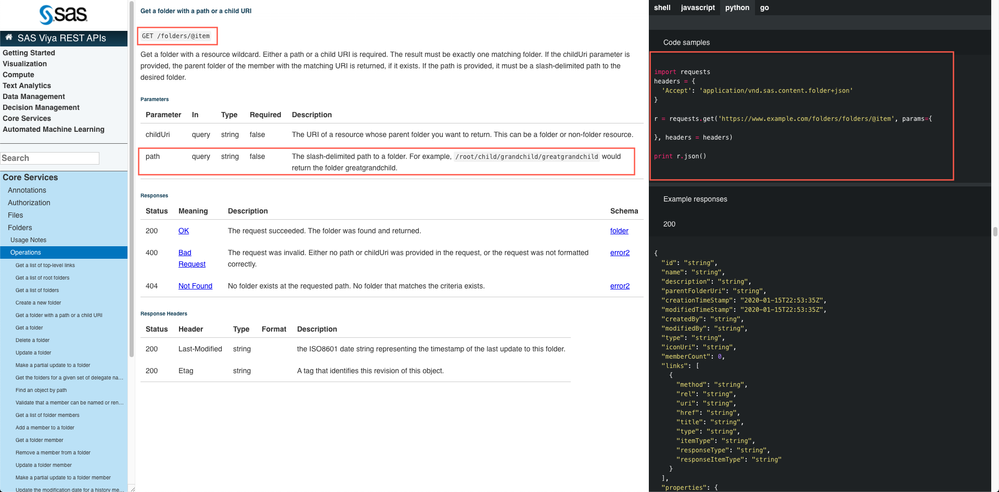Open the Visualization menu item
This screenshot has width=999, height=492.
[x=25, y=64]
